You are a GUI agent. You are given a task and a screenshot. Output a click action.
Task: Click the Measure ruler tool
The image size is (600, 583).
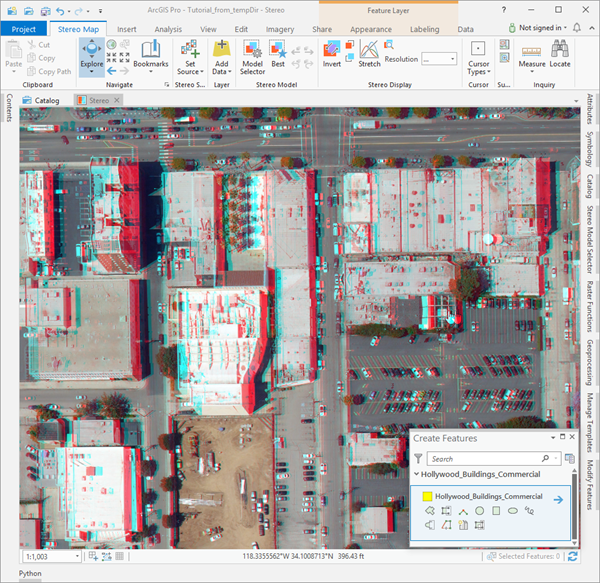tap(532, 54)
